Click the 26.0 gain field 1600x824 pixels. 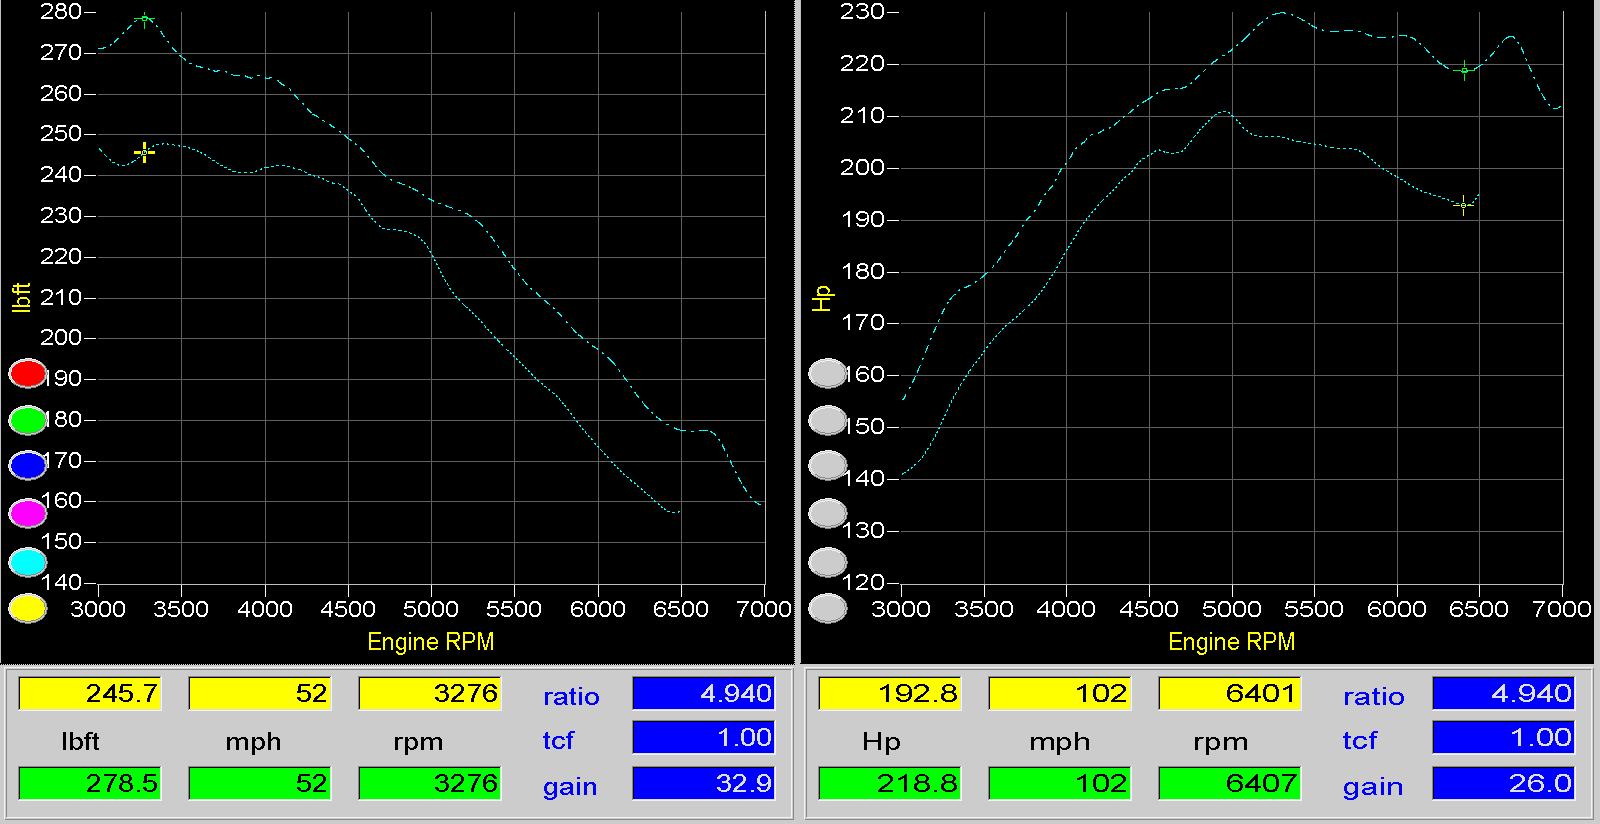(1504, 783)
